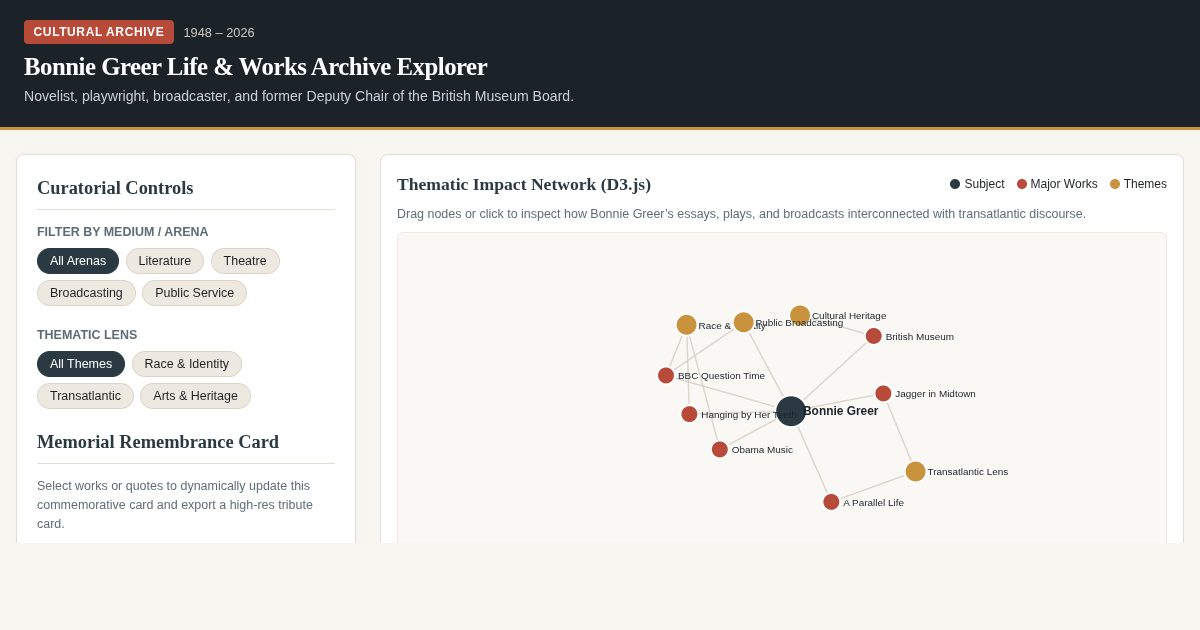Click the BBC Question Time label text
Image resolution: width=1200 pixels, height=630 pixels.
pyautogui.click(x=721, y=376)
